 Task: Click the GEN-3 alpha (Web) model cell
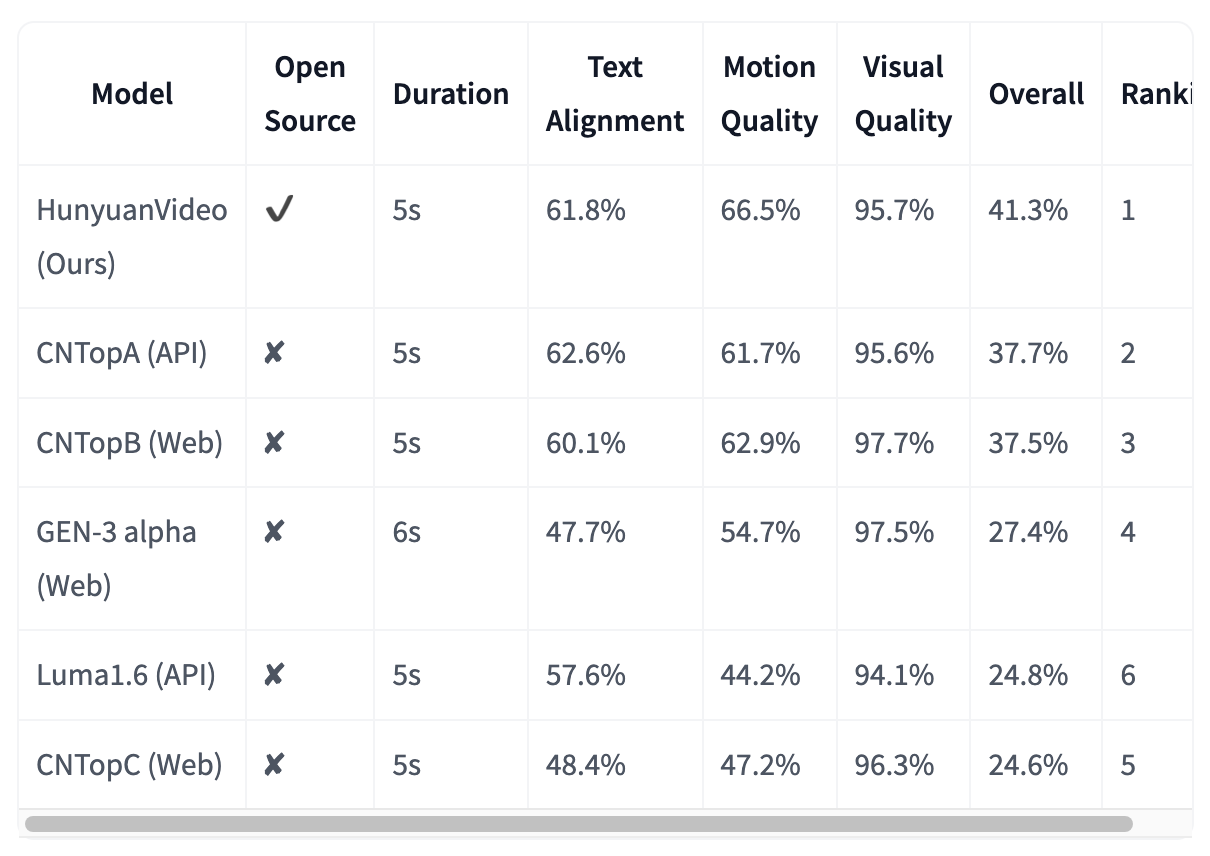116,558
